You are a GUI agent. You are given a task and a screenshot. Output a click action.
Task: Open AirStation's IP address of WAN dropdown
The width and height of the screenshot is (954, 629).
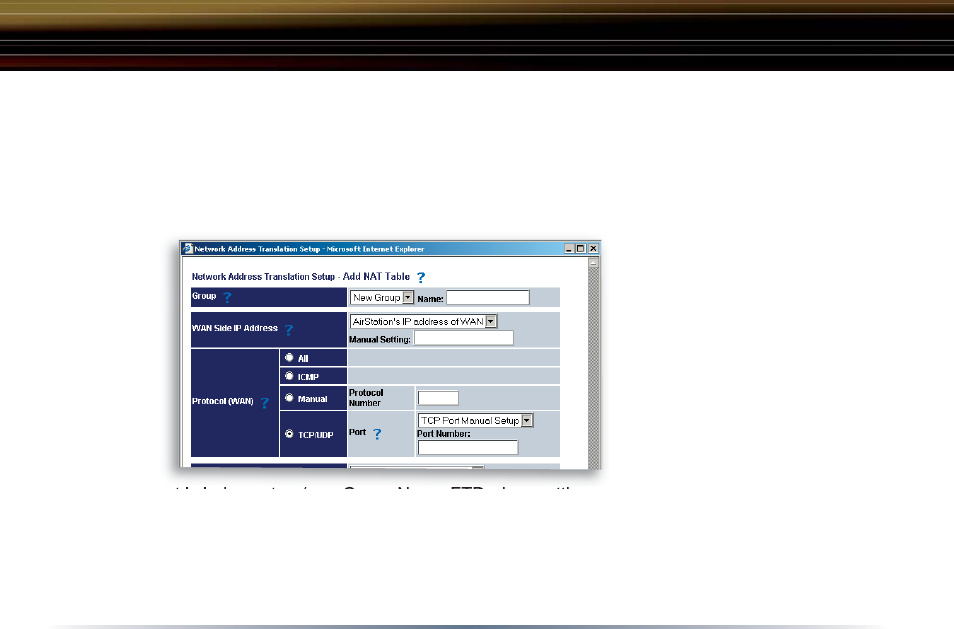(x=423, y=321)
